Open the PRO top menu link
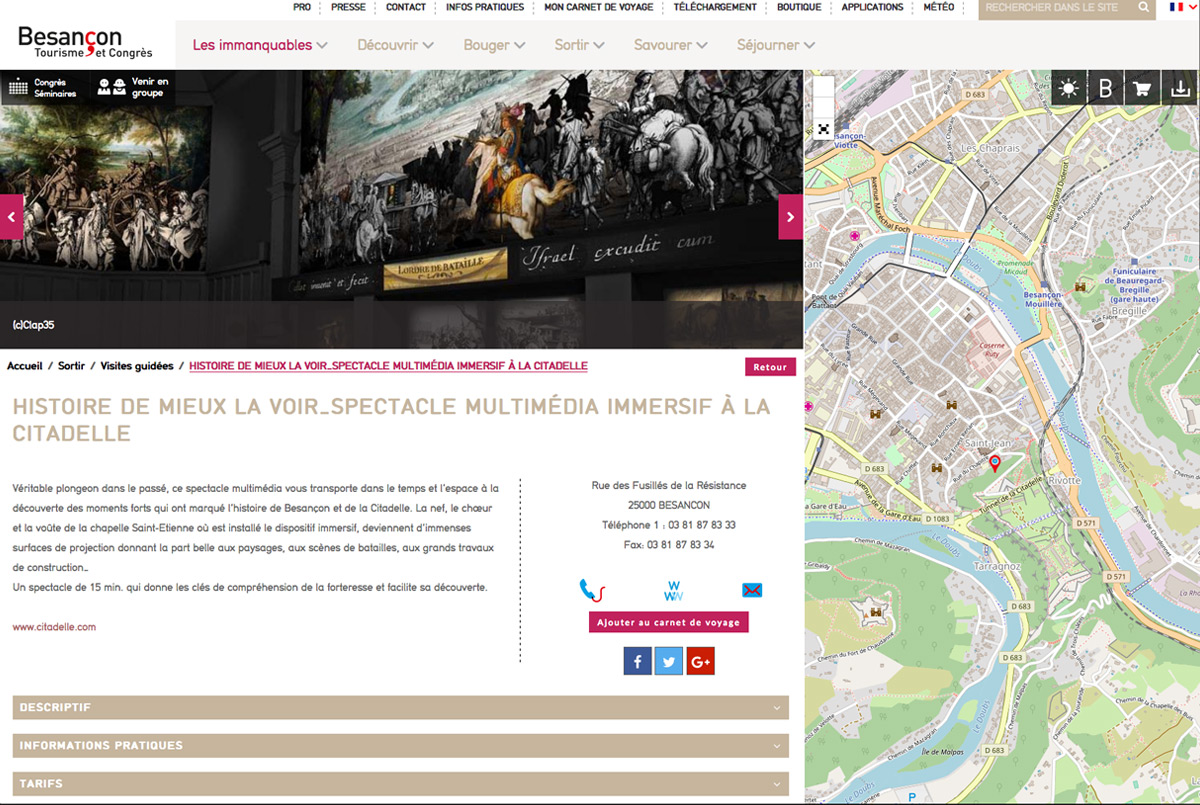This screenshot has width=1200, height=805. click(x=302, y=7)
